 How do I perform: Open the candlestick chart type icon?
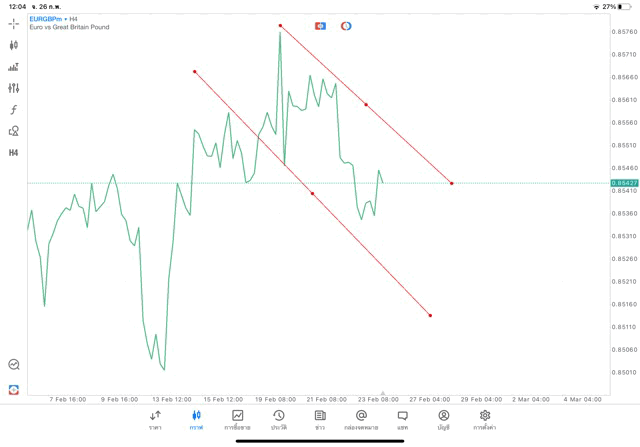coord(13,45)
